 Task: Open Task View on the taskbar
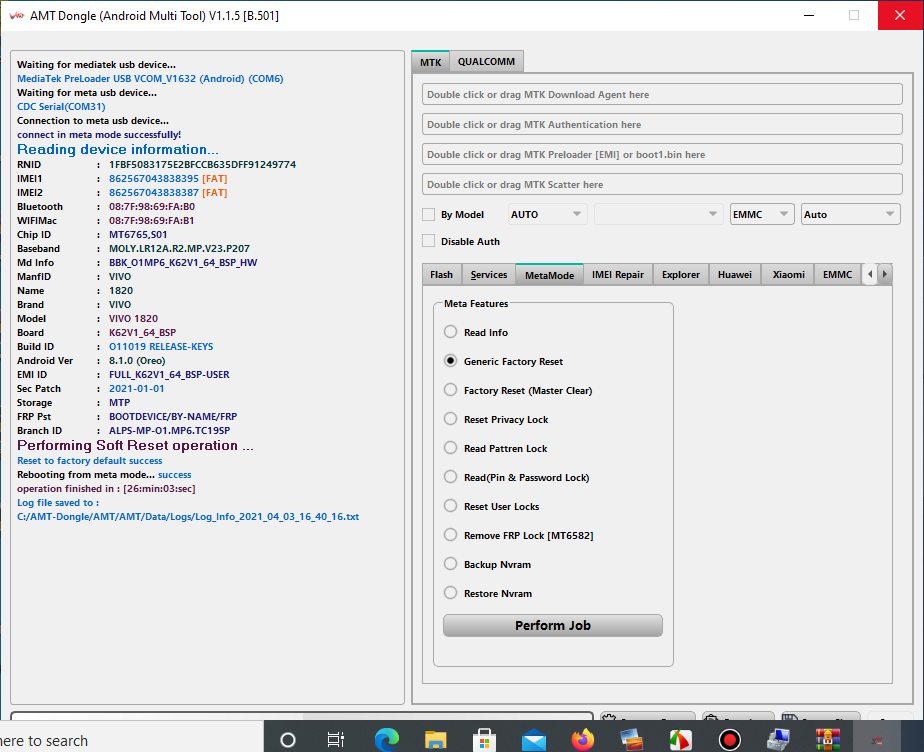336,739
